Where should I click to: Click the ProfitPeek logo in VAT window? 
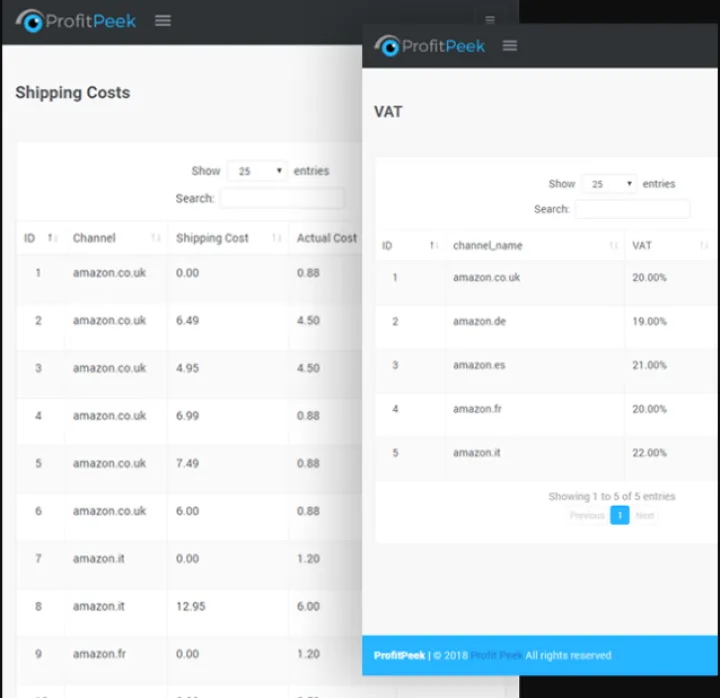(430, 45)
